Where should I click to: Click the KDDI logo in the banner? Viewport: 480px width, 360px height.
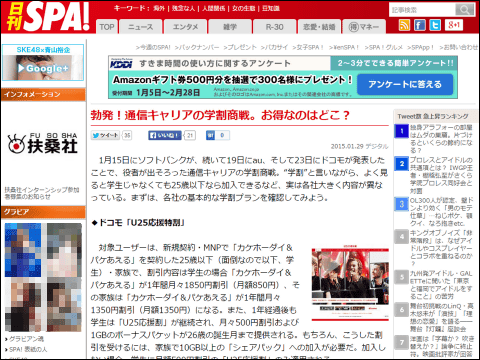coord(121,63)
